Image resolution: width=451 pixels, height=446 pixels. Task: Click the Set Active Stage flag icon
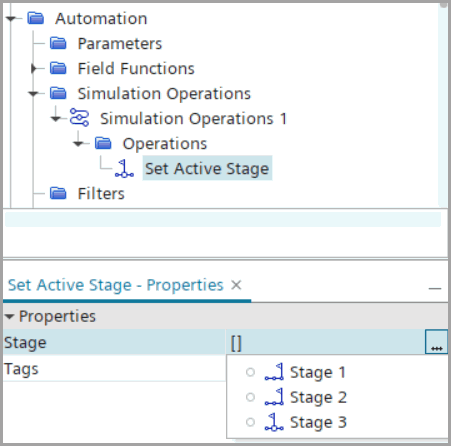click(124, 168)
